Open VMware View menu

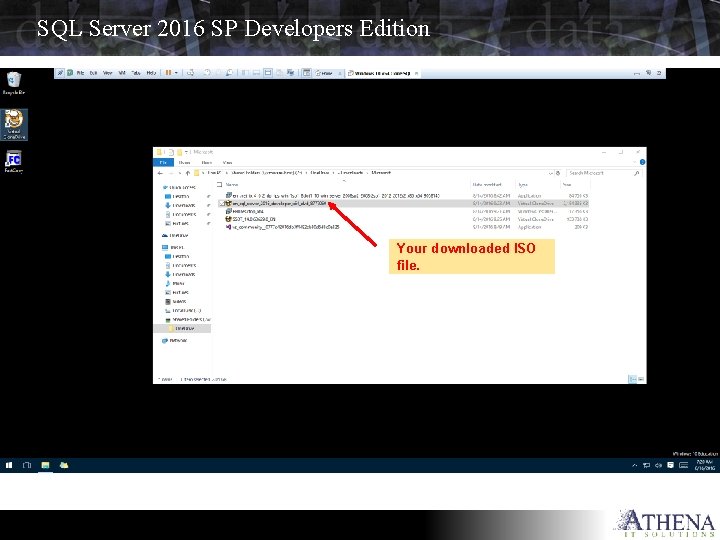pyautogui.click(x=107, y=73)
